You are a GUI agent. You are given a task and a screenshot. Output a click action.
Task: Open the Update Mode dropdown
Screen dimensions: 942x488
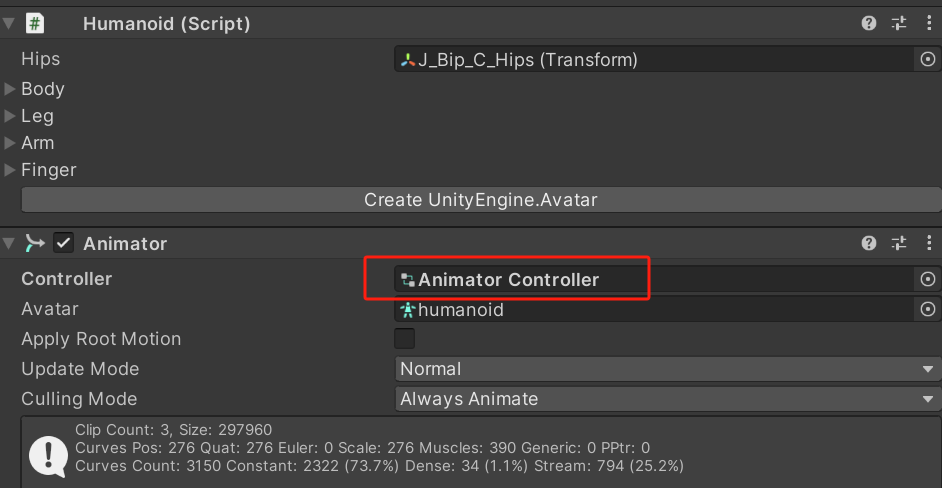(x=668, y=368)
